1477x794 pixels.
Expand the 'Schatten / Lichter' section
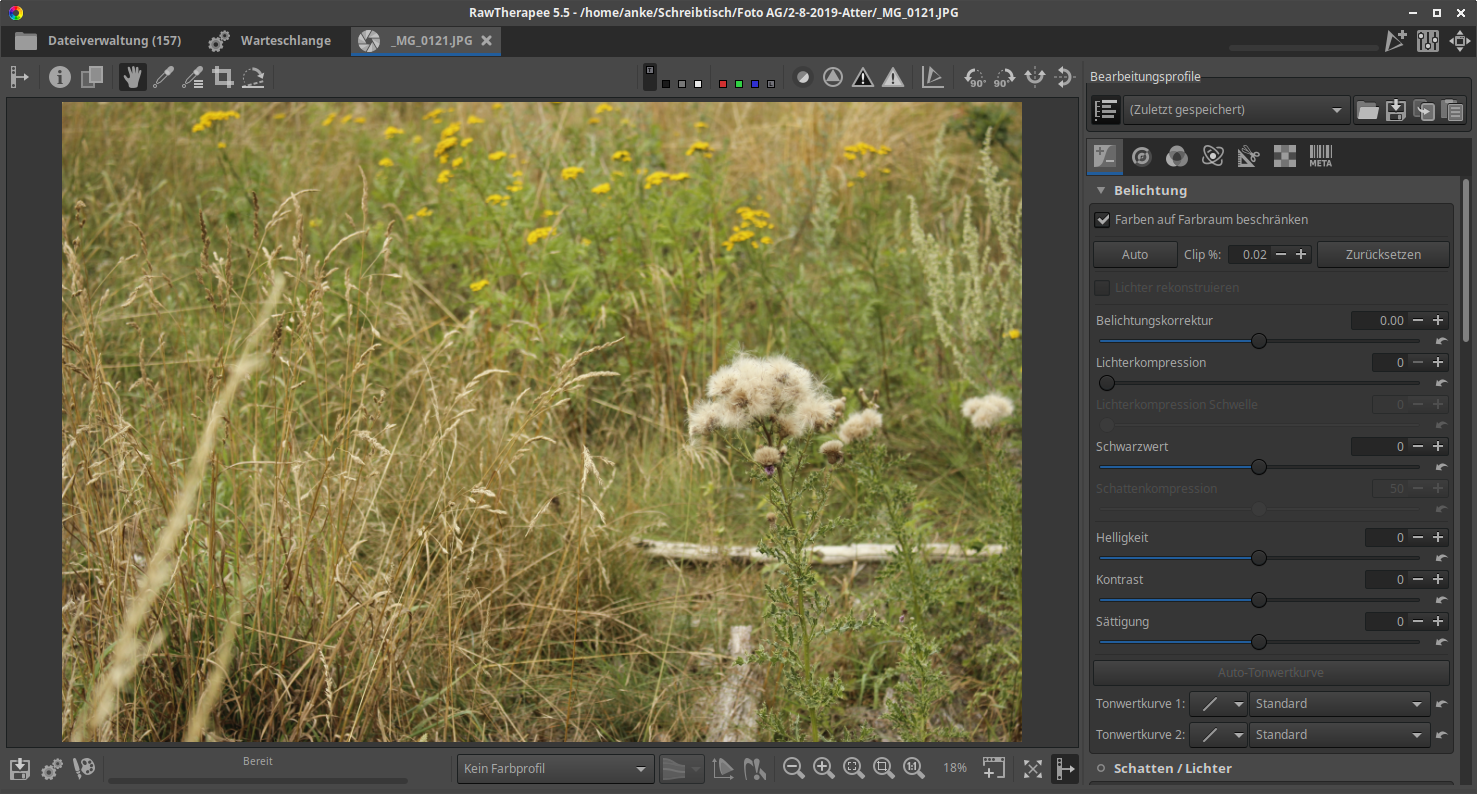pyautogui.click(x=1172, y=768)
